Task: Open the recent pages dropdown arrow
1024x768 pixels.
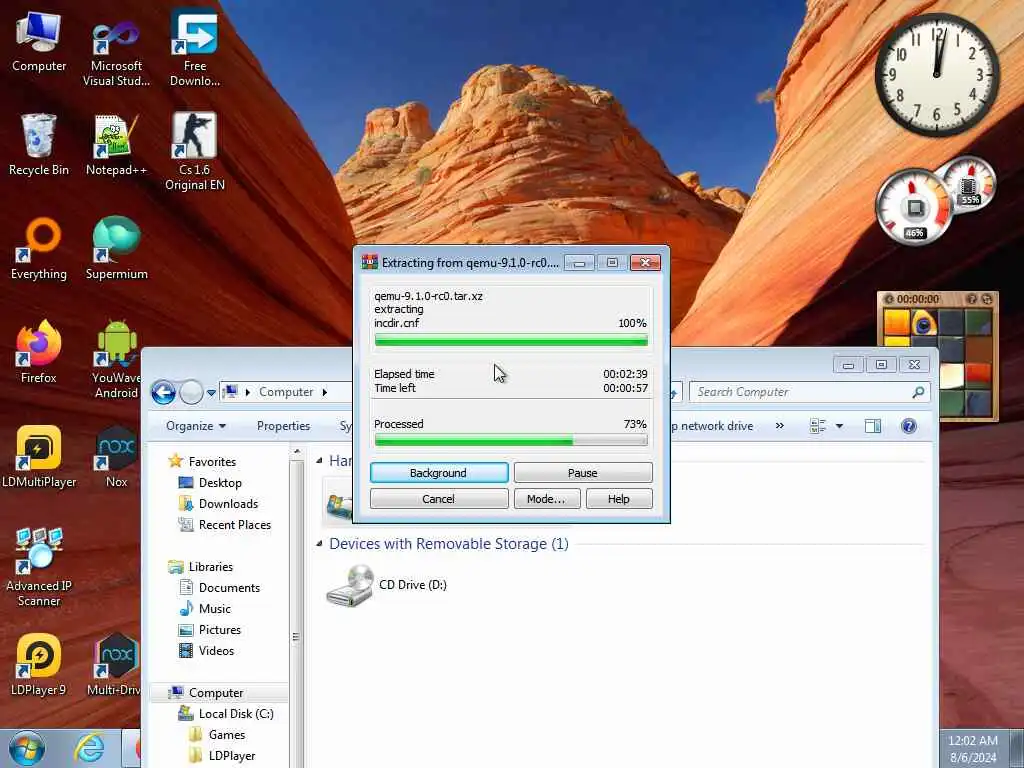Action: pyautogui.click(x=211, y=392)
